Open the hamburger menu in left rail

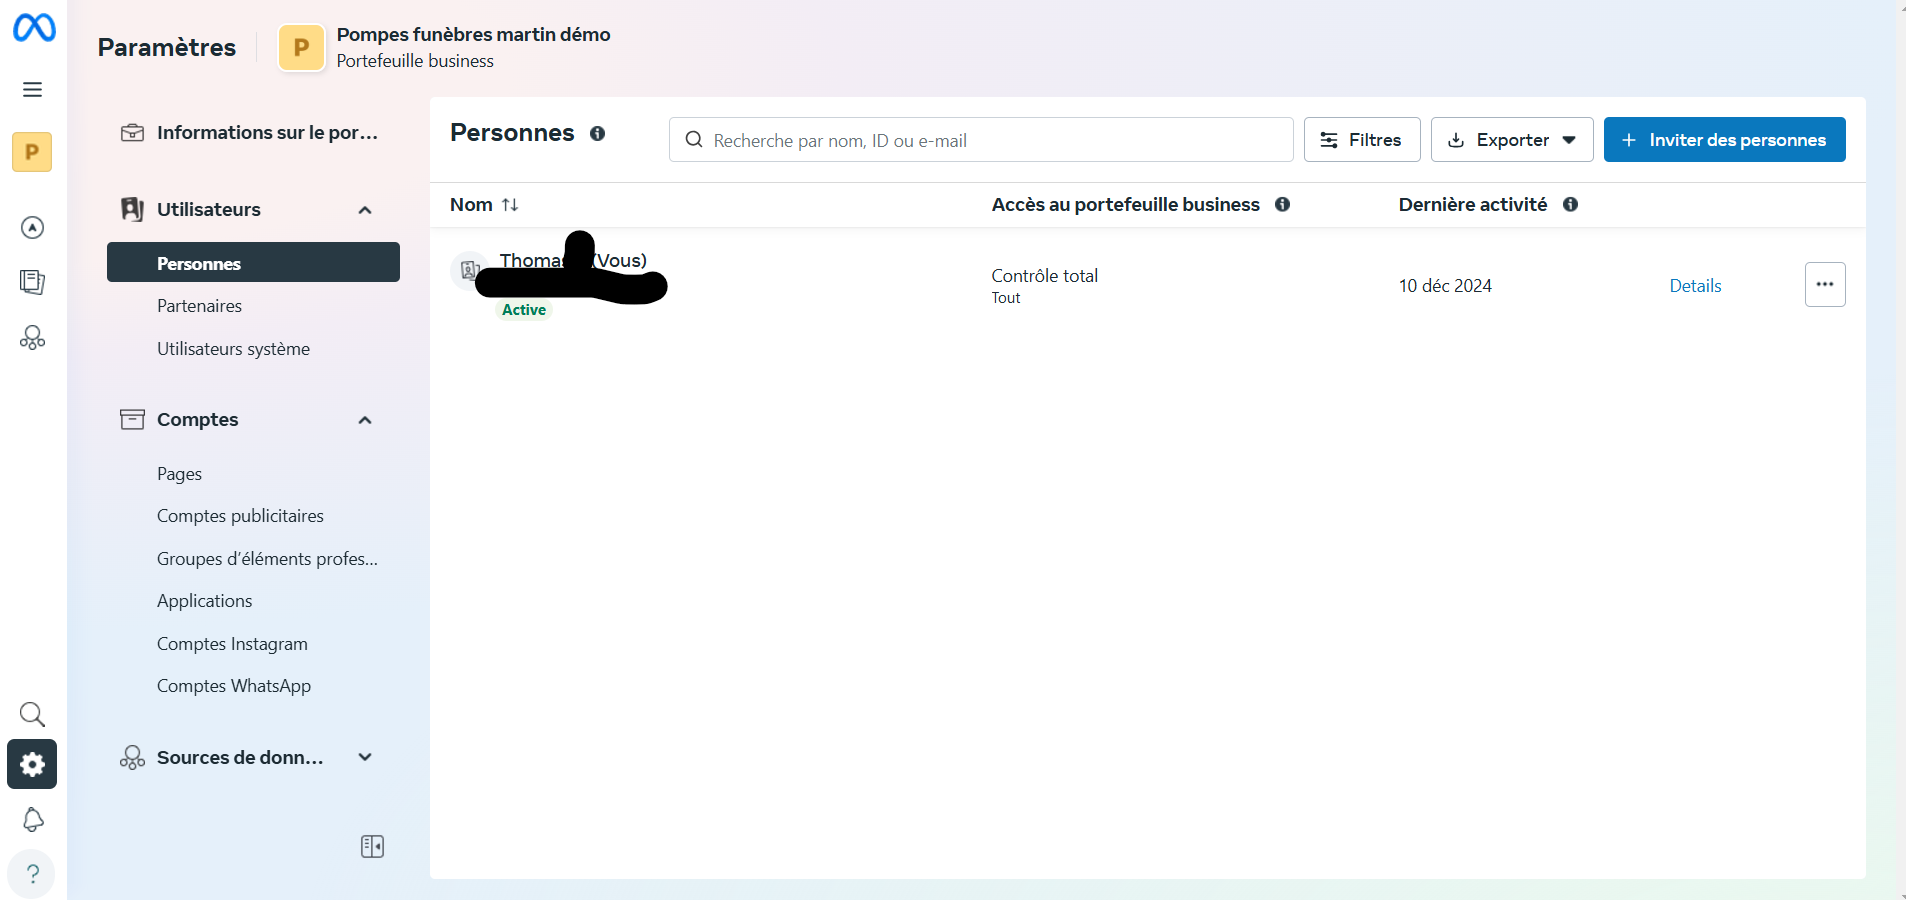click(32, 90)
